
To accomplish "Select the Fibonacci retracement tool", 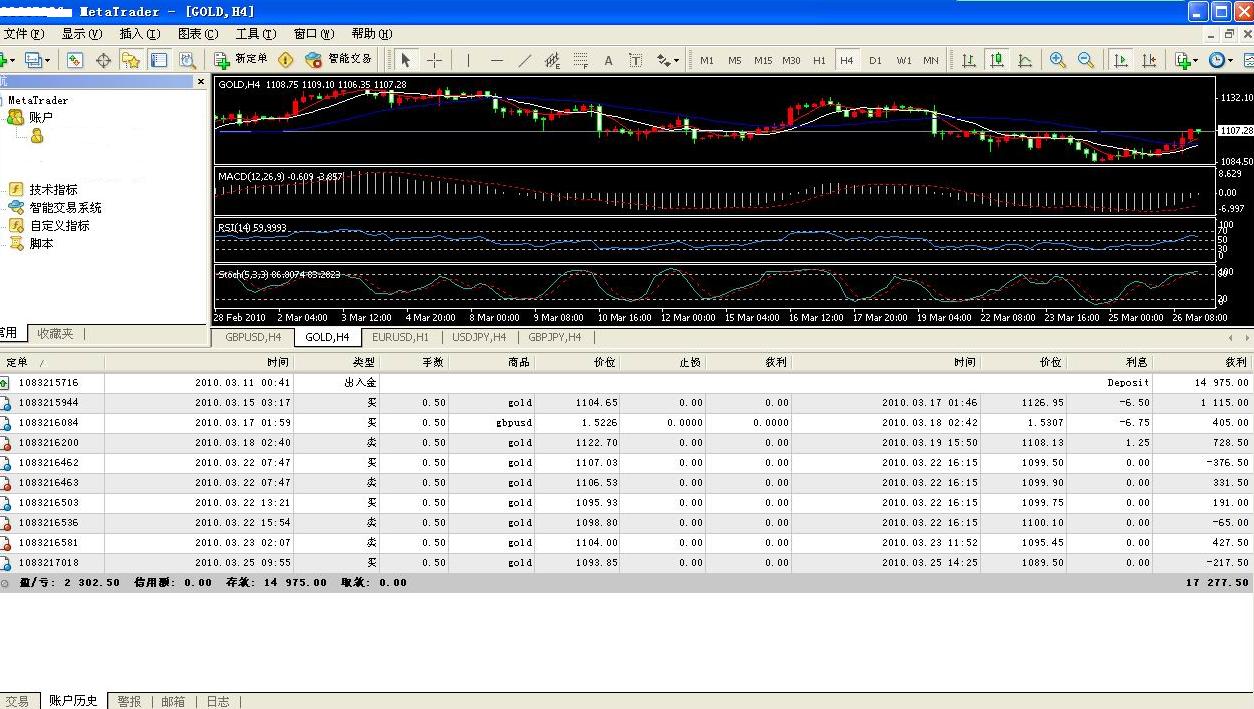I will (x=580, y=60).
